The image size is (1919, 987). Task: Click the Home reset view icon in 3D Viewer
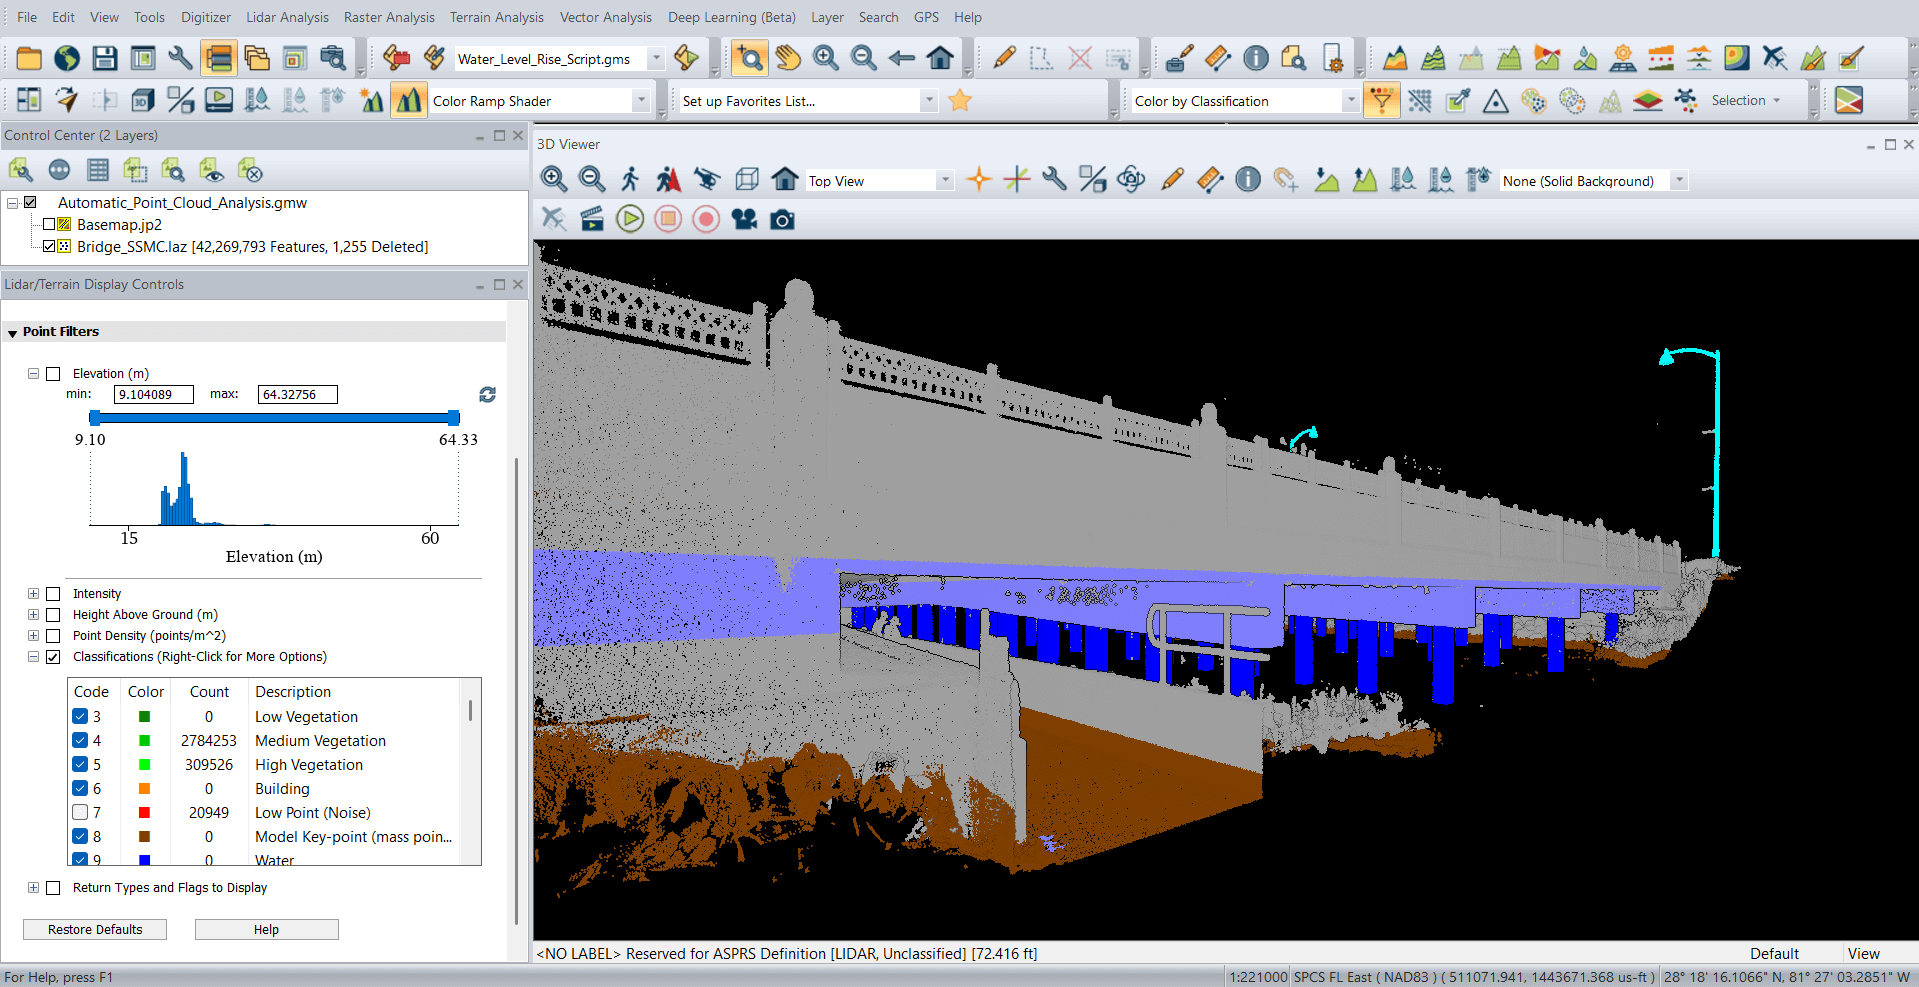point(785,180)
